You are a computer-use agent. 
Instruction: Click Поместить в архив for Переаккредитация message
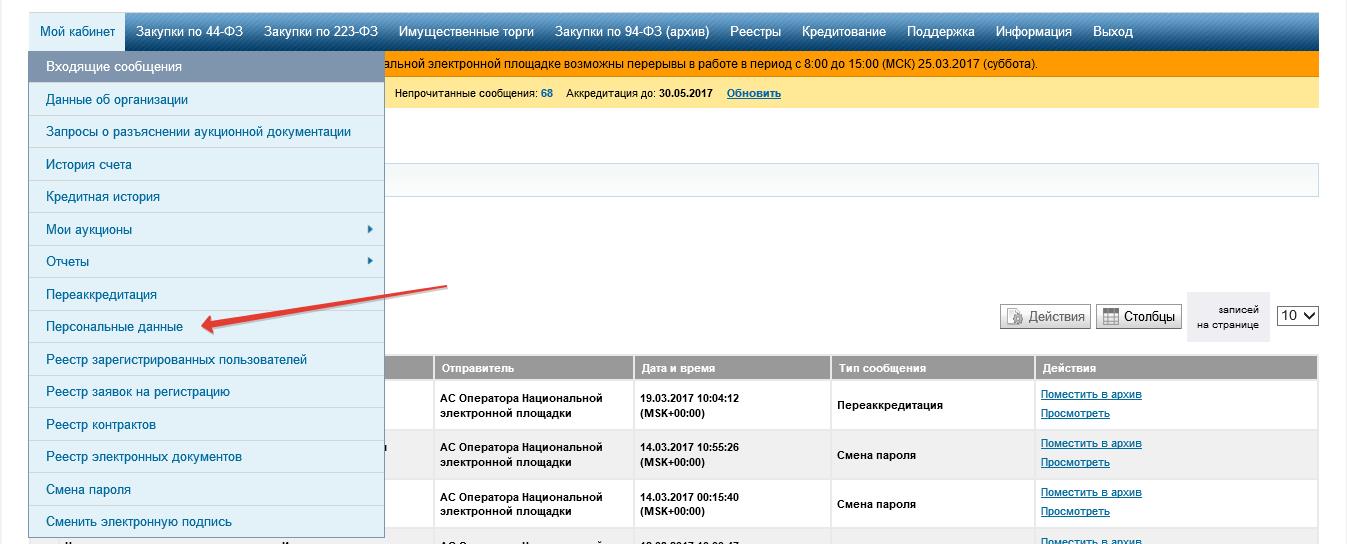1091,394
